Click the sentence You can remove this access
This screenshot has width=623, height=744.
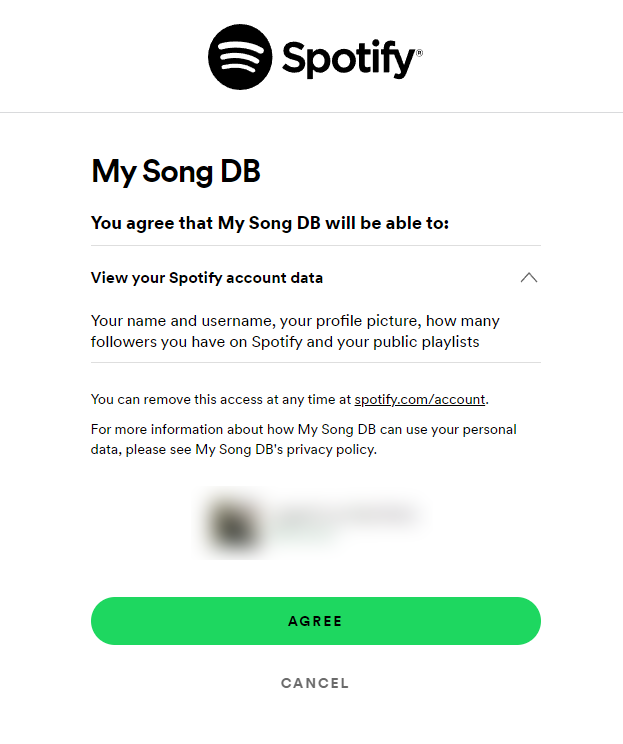(289, 399)
